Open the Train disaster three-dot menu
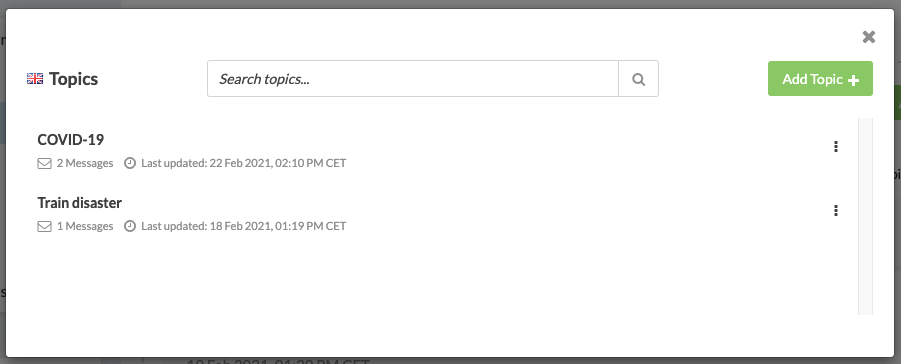 tap(835, 210)
